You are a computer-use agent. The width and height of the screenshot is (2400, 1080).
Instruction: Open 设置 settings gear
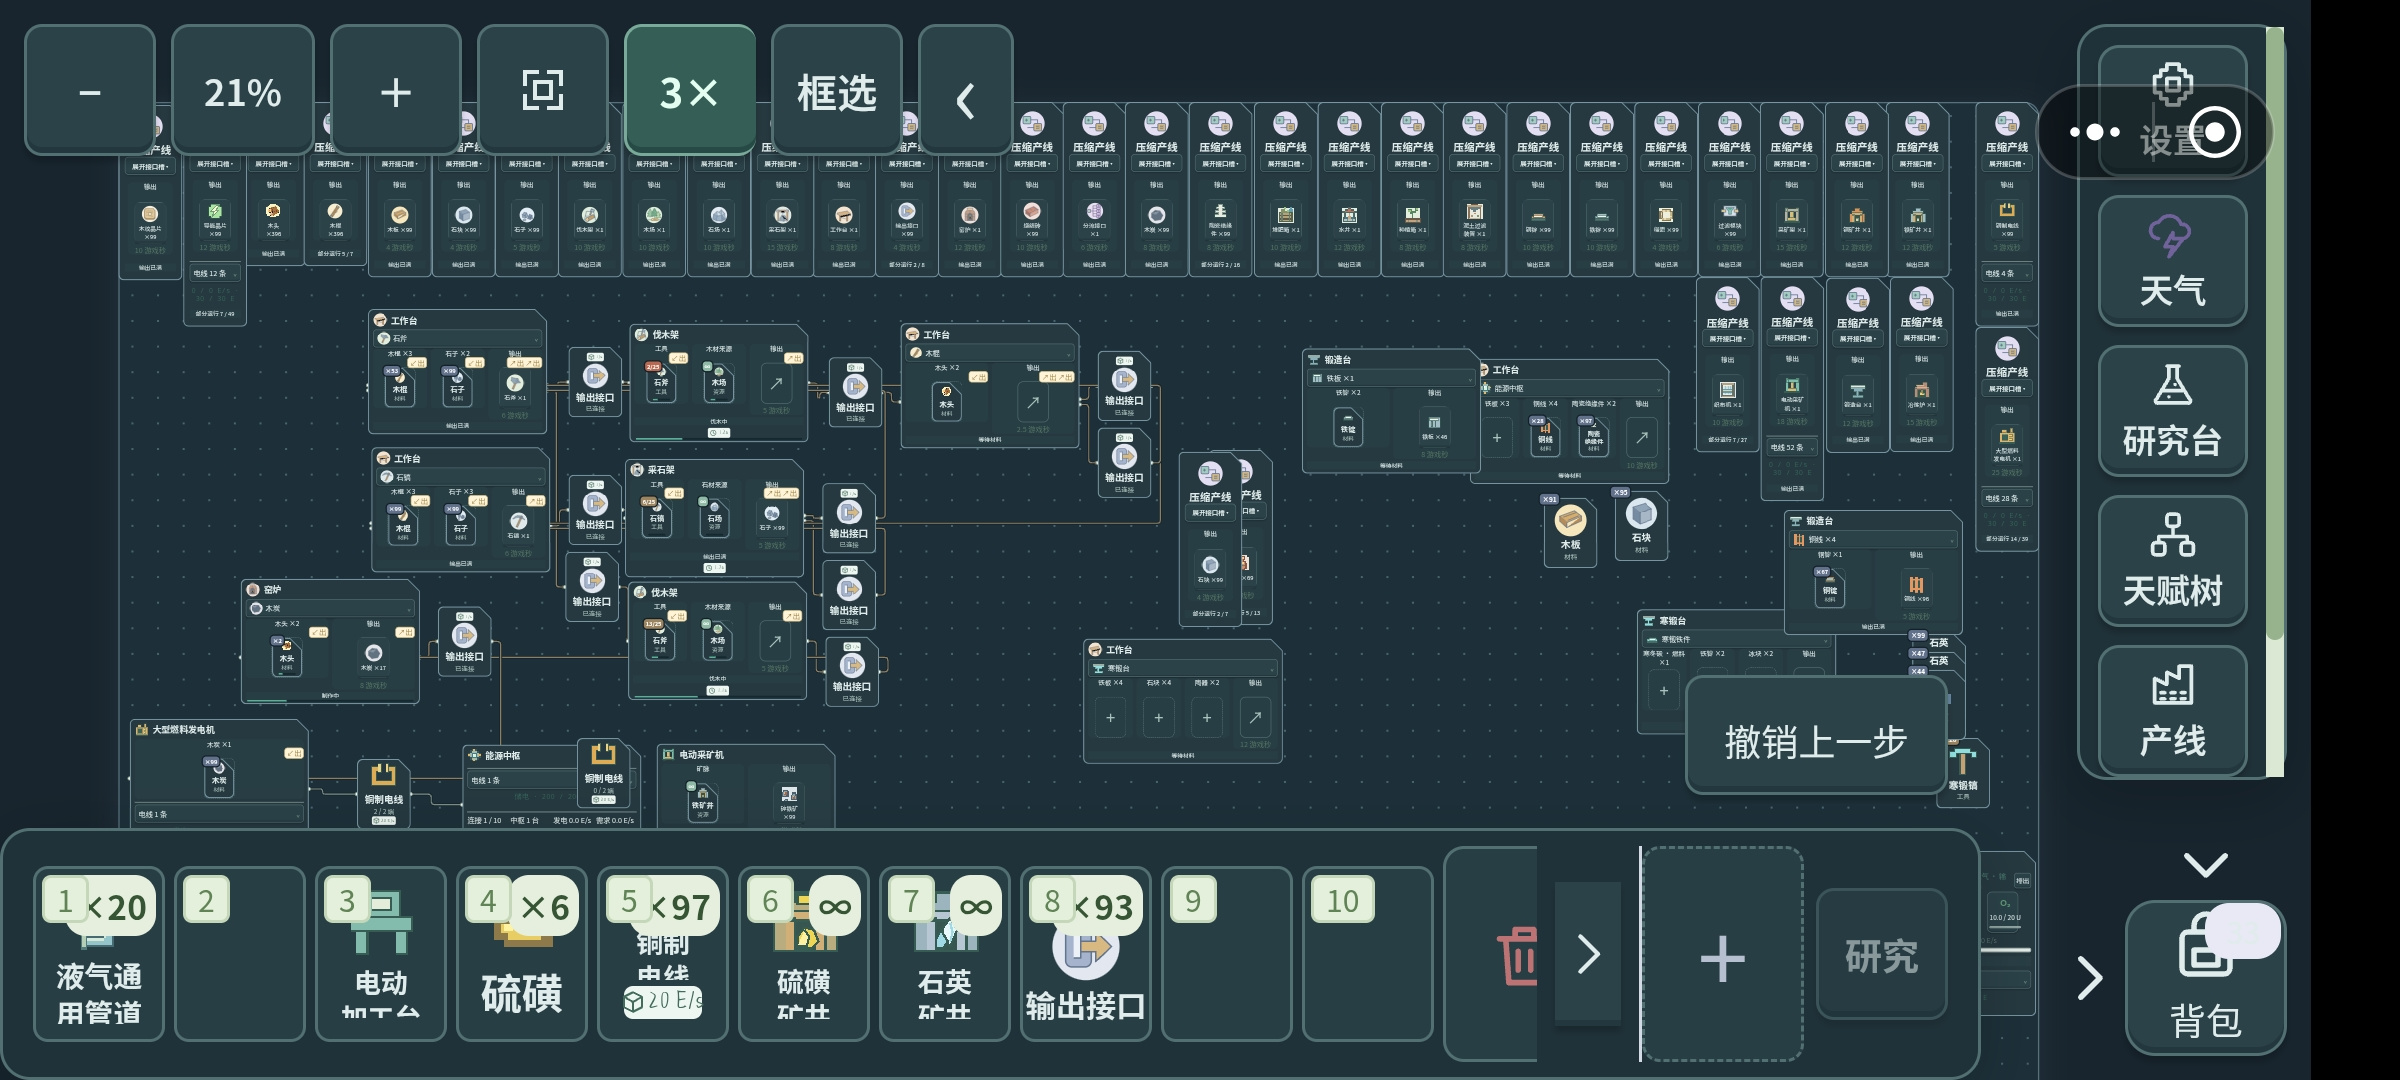click(2172, 110)
